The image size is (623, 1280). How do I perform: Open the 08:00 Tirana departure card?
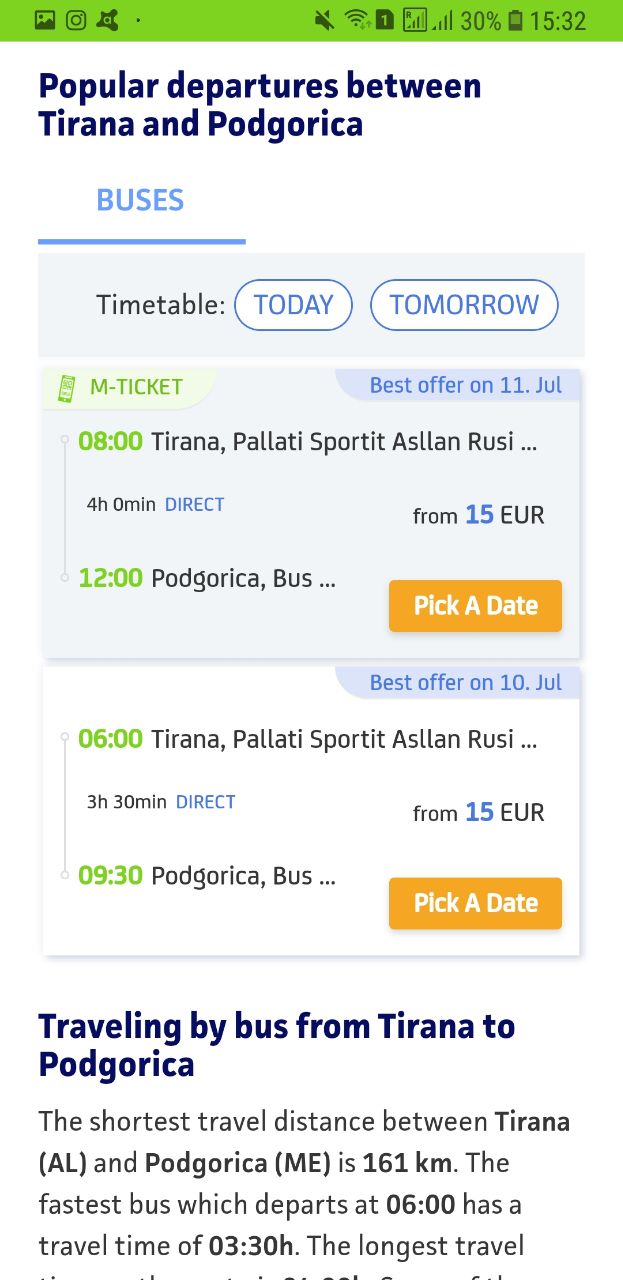(311, 514)
